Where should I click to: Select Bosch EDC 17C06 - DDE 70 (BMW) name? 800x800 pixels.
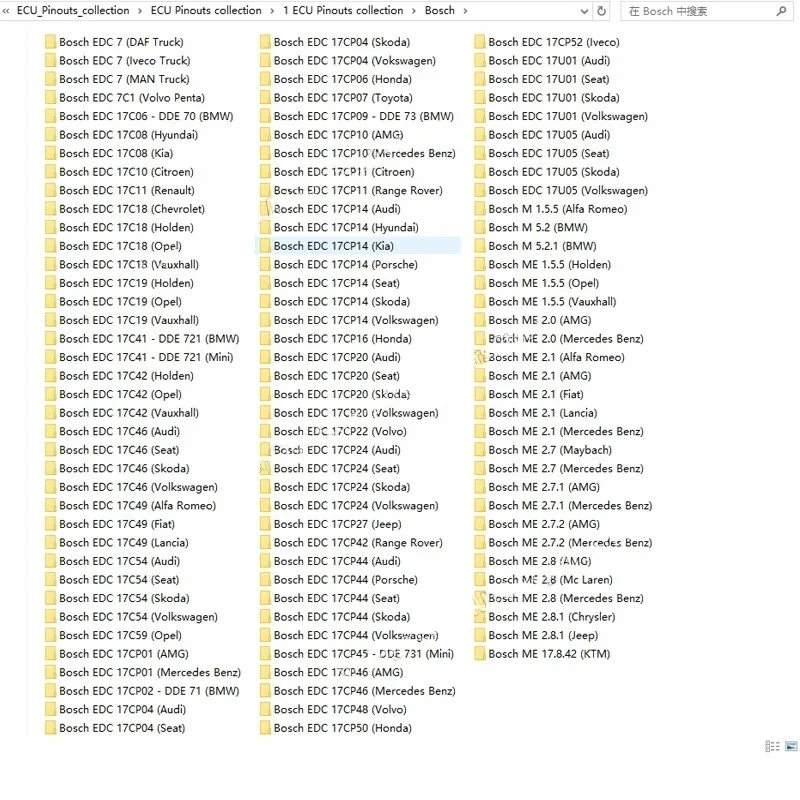pos(146,116)
